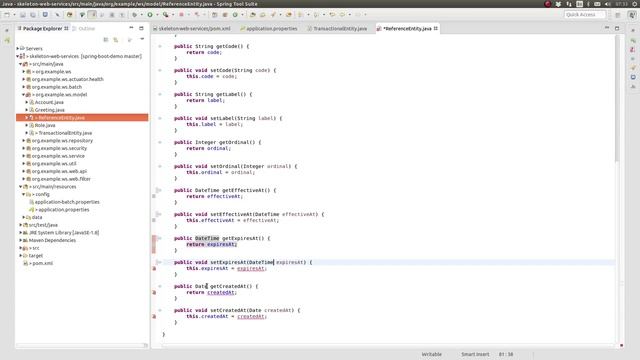Click error marker beside this.expiresAt line
640x360 pixels.
click(x=154, y=269)
